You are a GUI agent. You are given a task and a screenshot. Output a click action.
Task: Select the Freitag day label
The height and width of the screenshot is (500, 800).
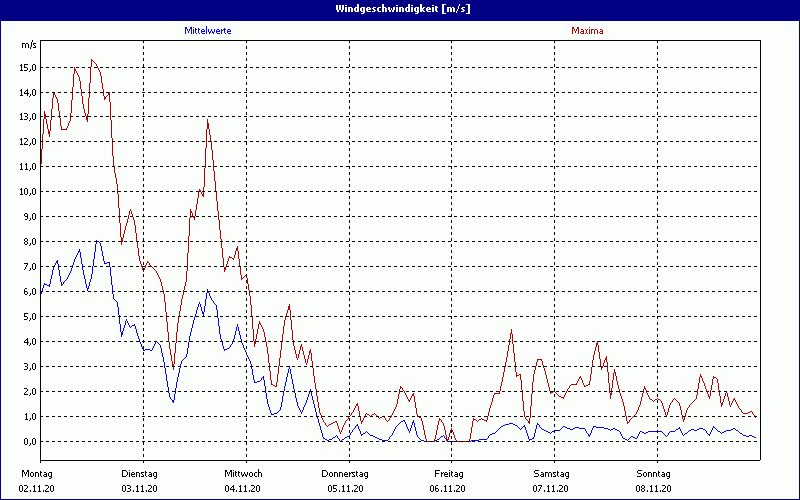coord(449,474)
